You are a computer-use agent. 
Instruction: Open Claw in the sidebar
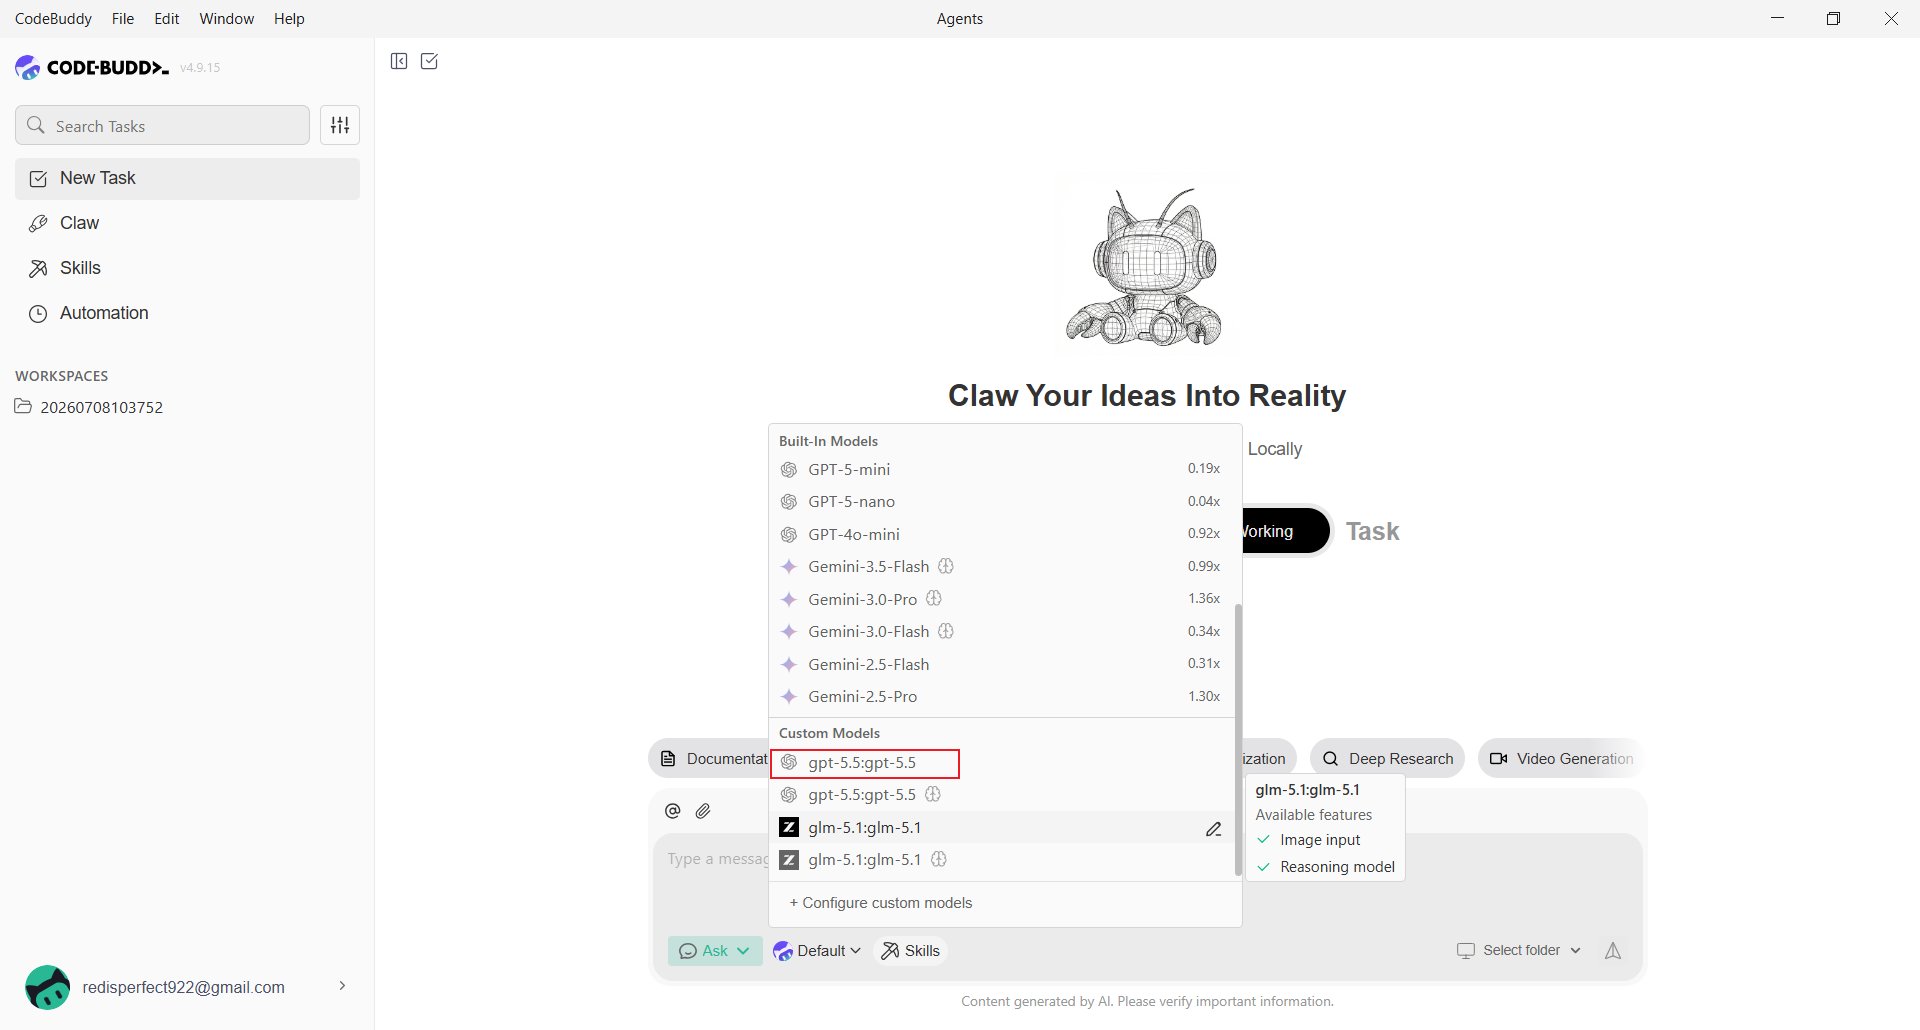(187, 223)
